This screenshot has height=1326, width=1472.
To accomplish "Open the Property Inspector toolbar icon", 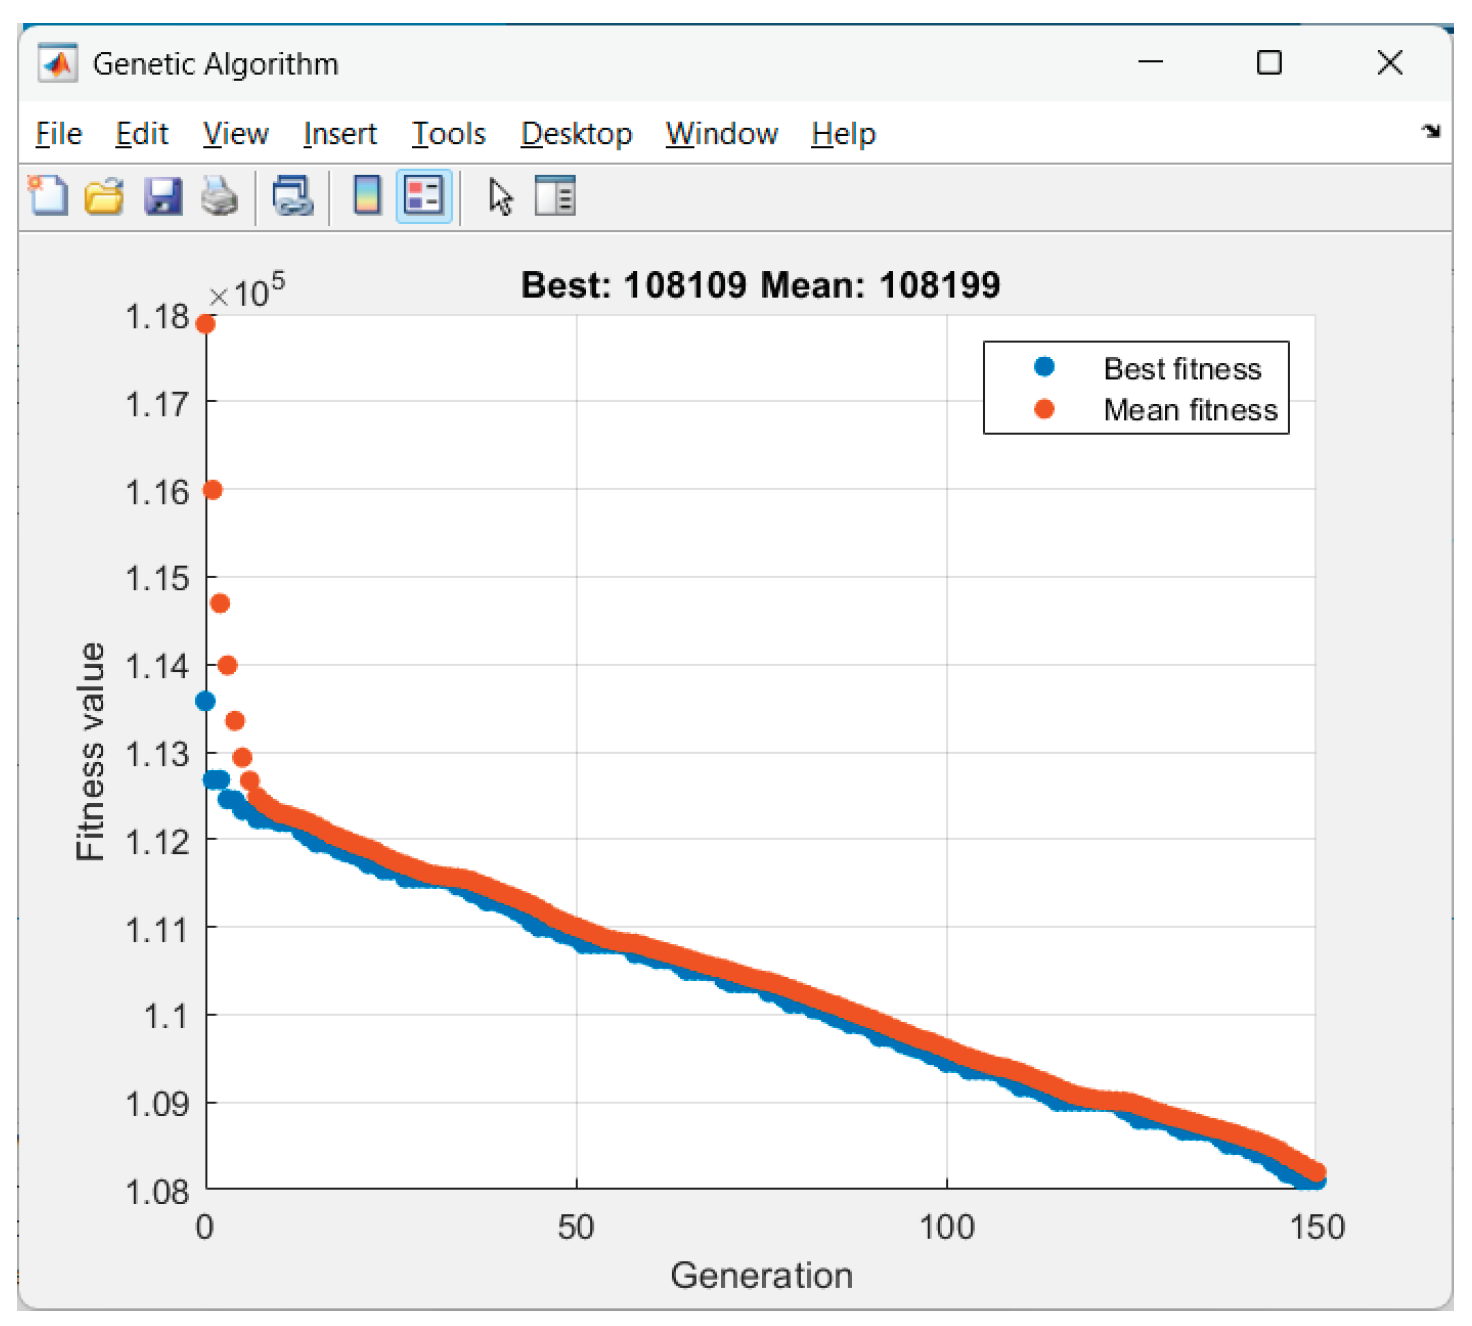I will (555, 196).
